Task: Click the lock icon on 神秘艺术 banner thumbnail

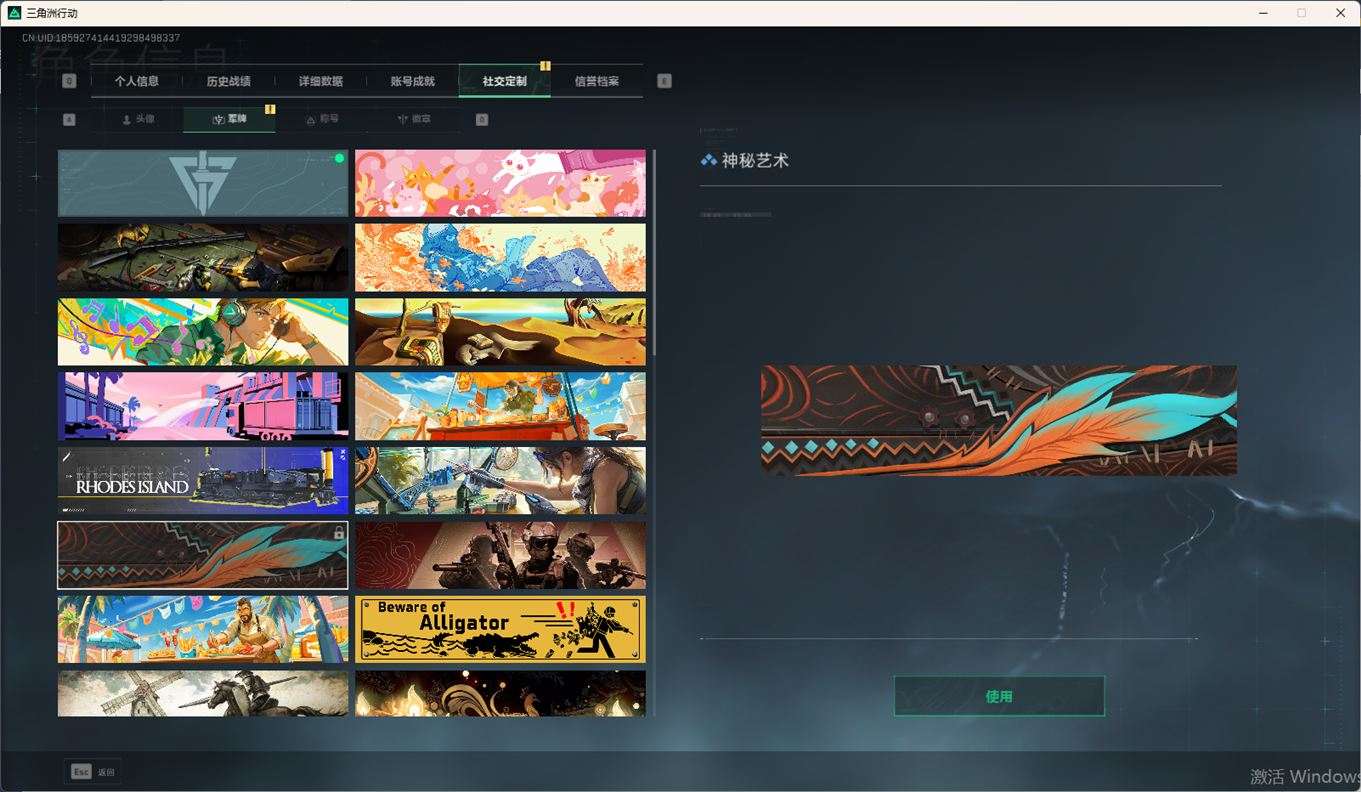Action: tap(339, 532)
